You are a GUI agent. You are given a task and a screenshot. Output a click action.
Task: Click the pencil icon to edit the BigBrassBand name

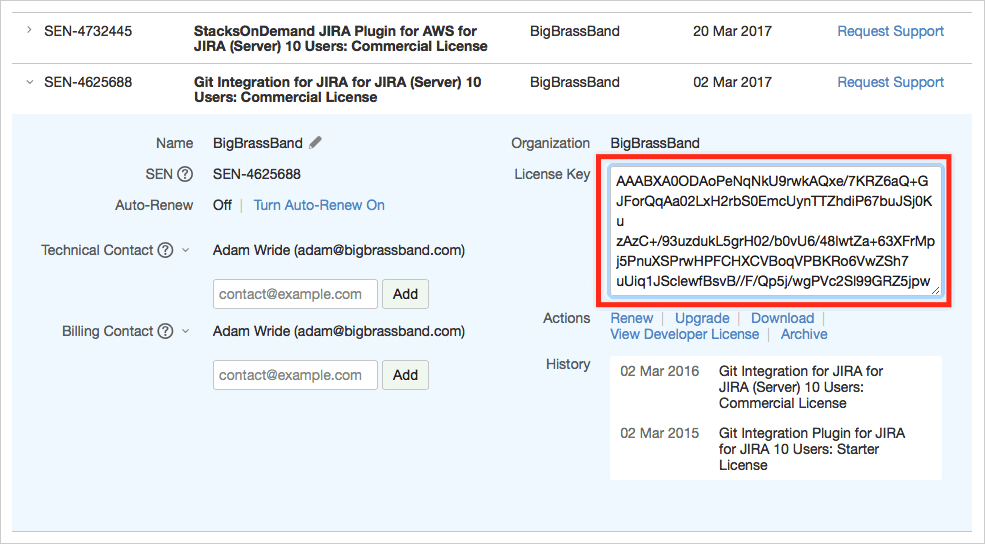click(316, 143)
